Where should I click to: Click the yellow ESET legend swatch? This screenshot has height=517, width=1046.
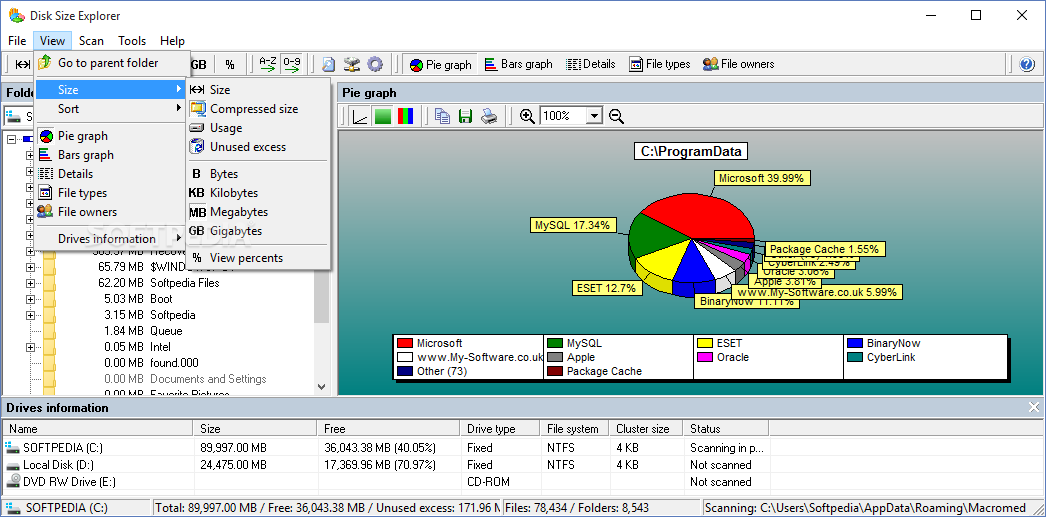(704, 344)
